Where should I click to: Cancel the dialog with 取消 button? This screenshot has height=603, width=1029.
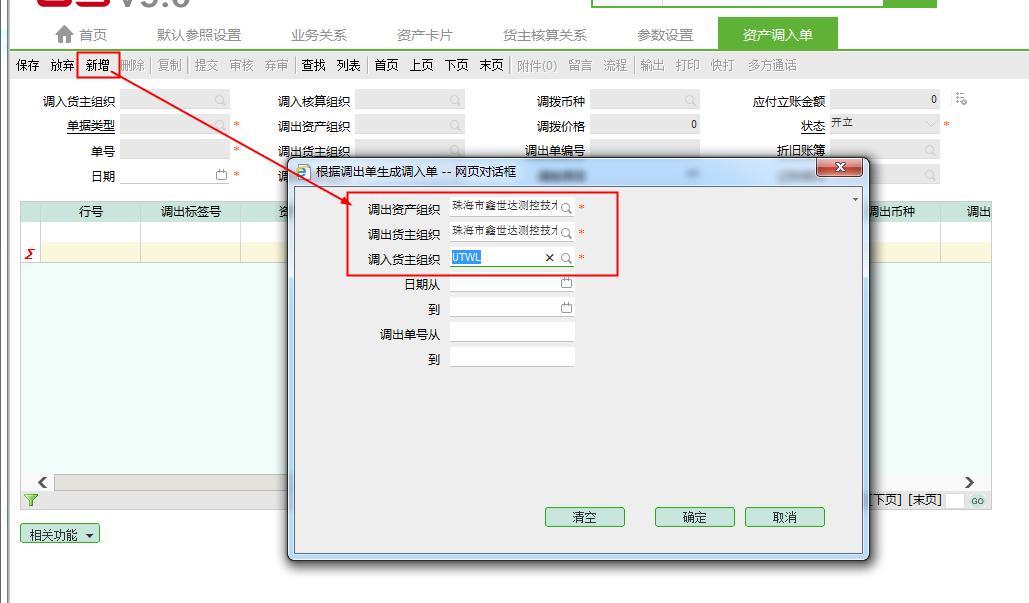coord(784,517)
